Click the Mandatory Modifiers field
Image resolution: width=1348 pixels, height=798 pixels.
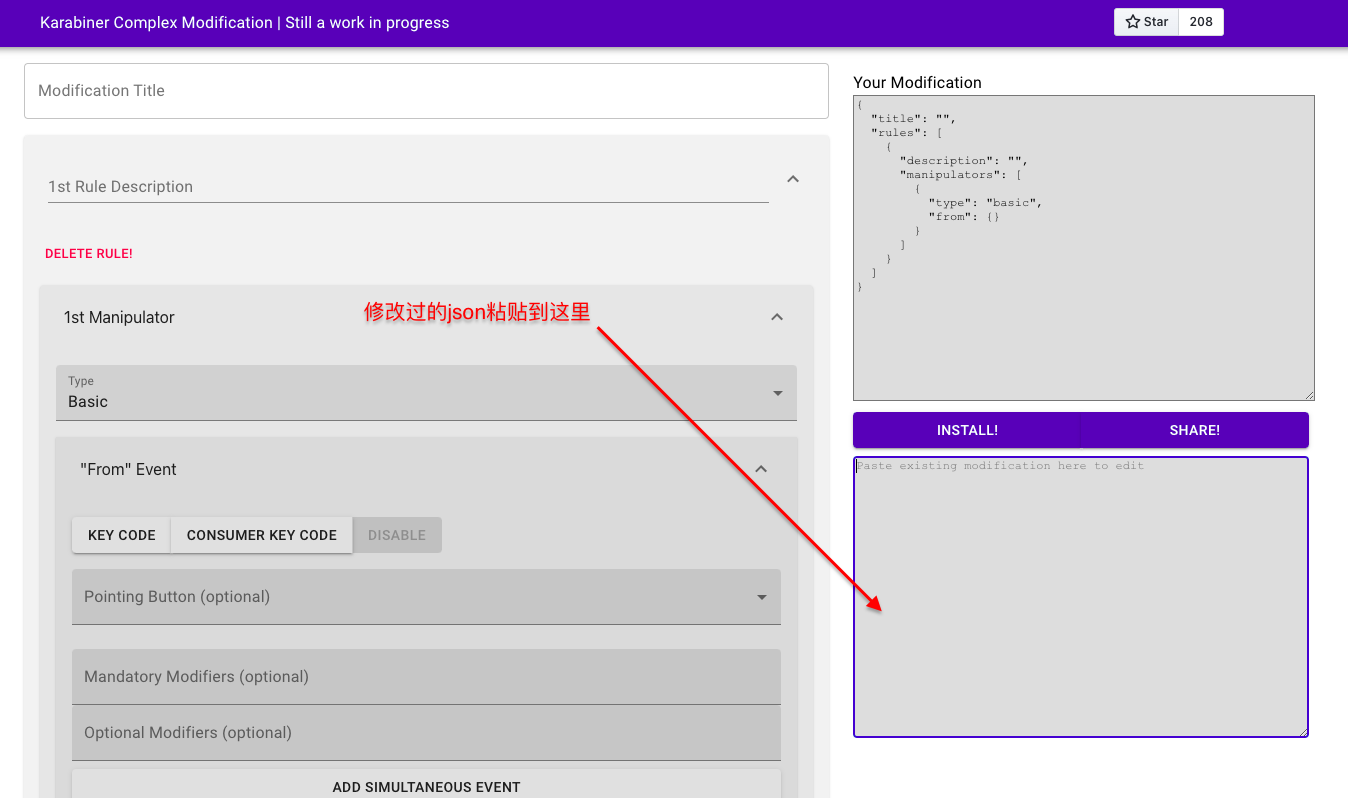tap(426, 677)
